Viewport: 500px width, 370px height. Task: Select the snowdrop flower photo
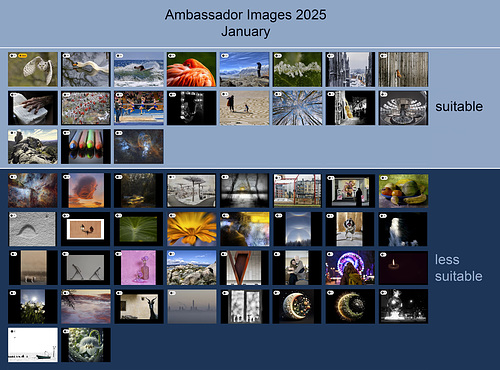point(86,345)
